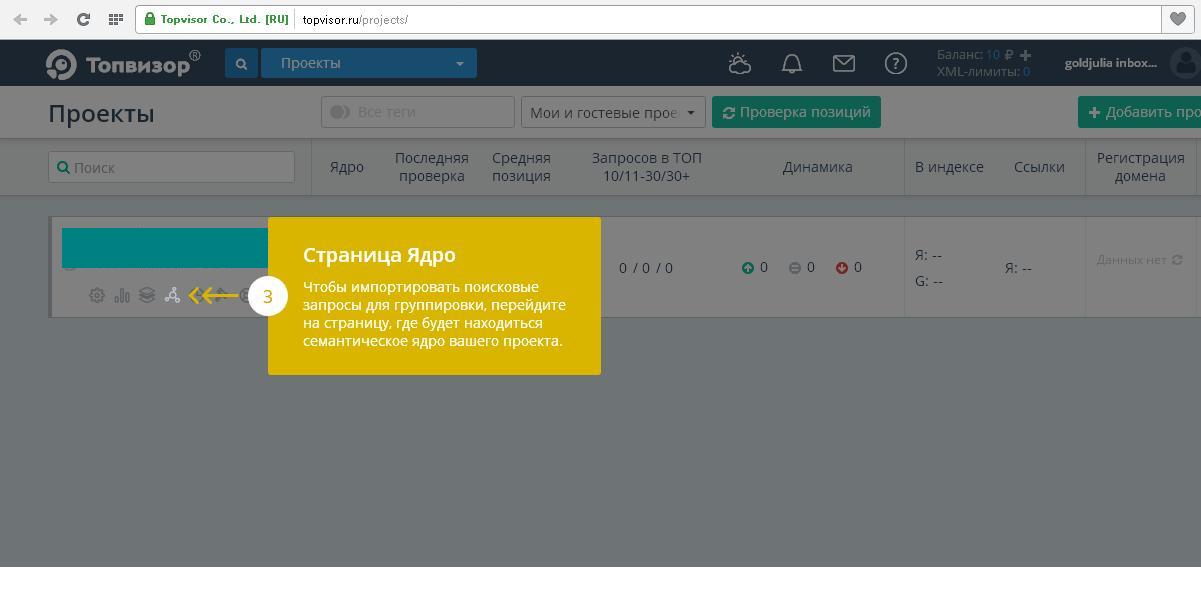Reload the page in the browser

tap(83, 19)
